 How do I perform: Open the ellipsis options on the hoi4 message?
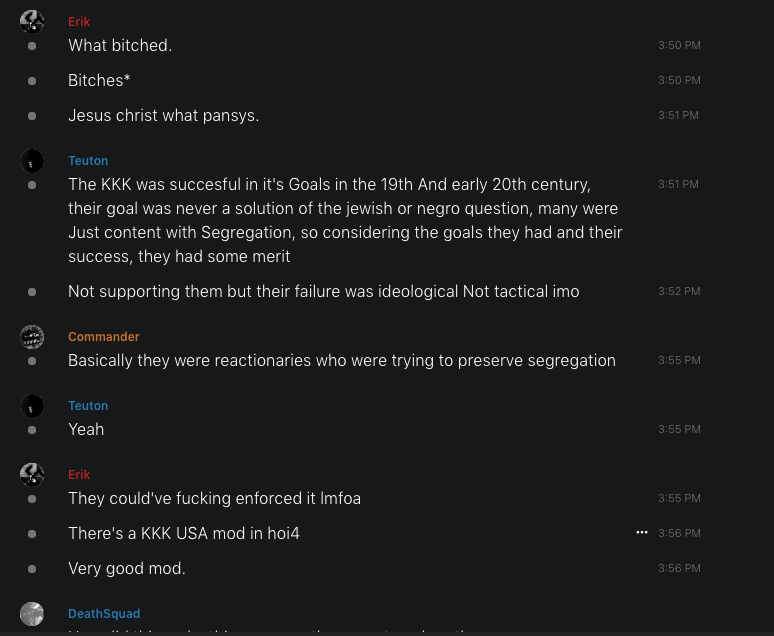pos(642,533)
